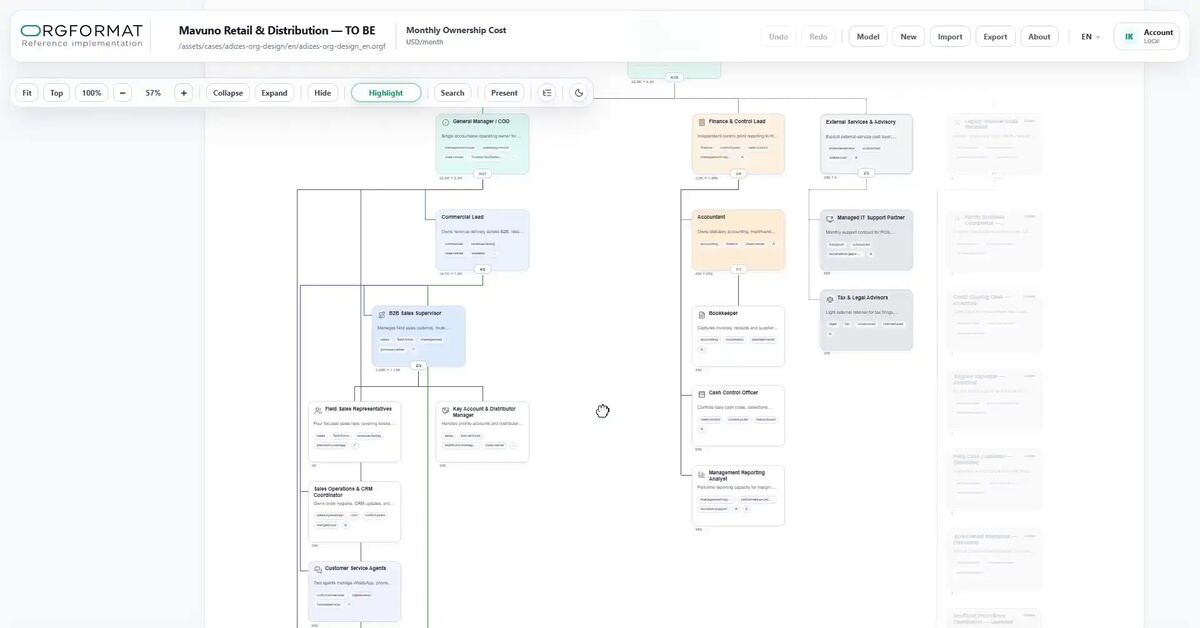
Task: Click the B2B Sales Supervisor node icon
Action: pos(382,314)
